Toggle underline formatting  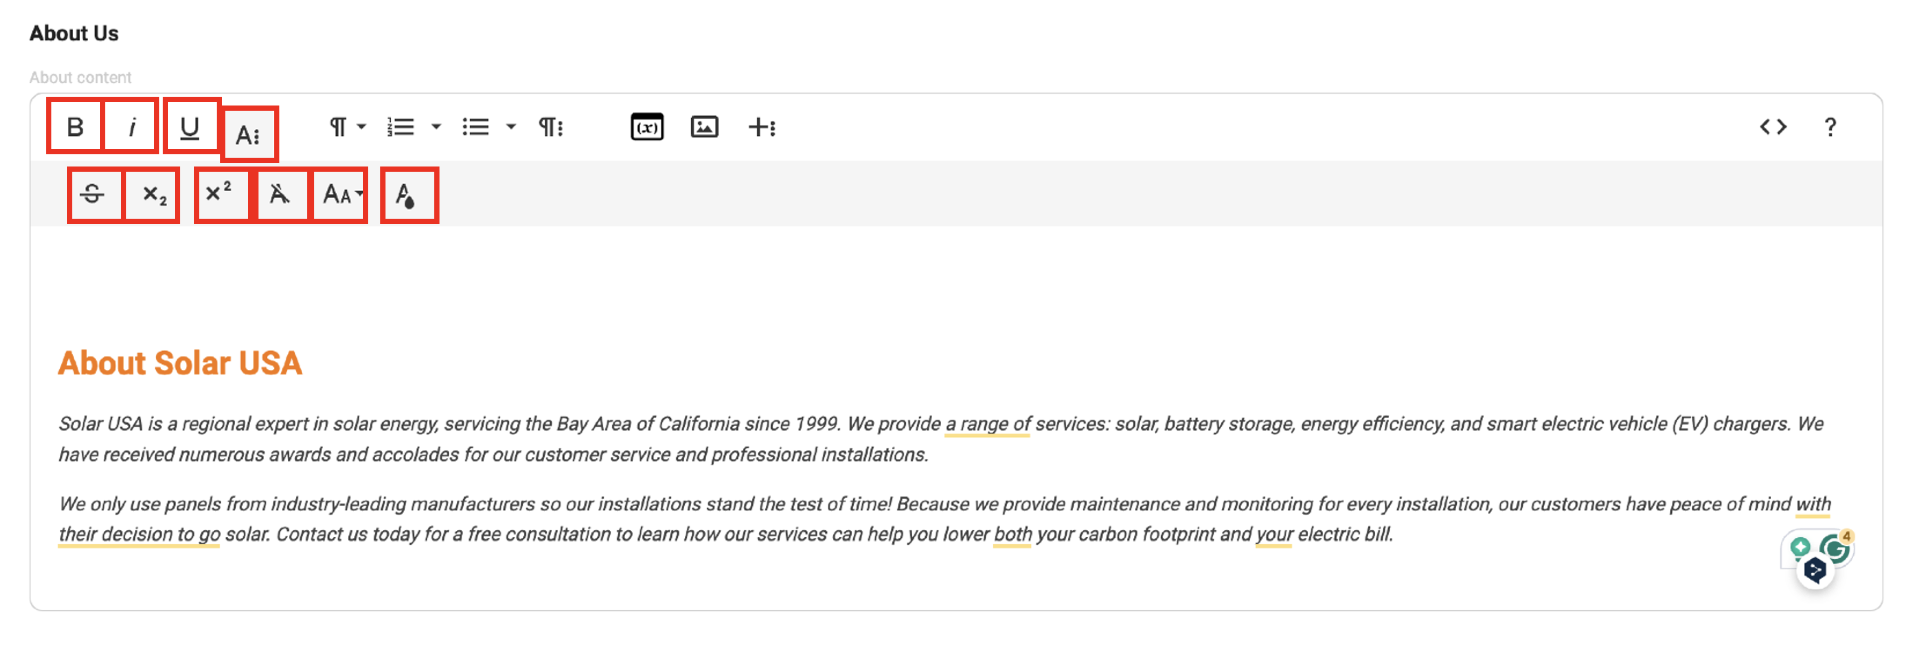point(190,126)
